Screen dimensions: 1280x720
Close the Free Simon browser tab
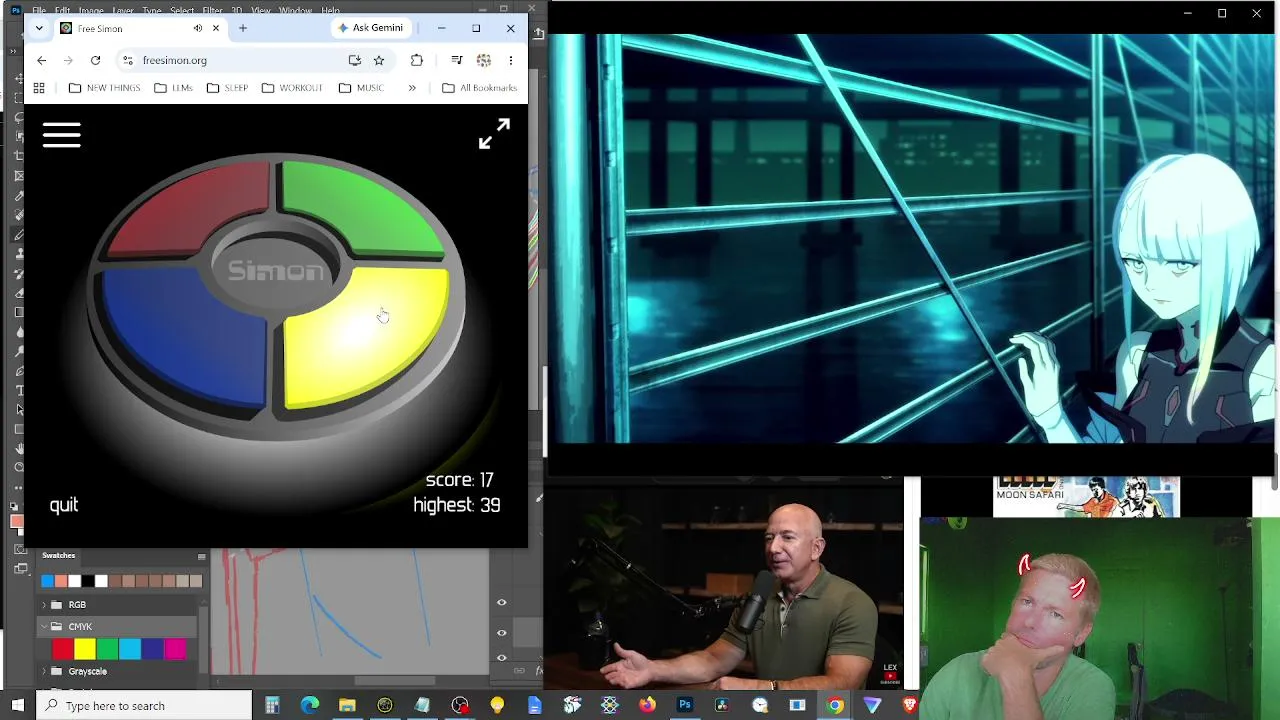point(215,28)
